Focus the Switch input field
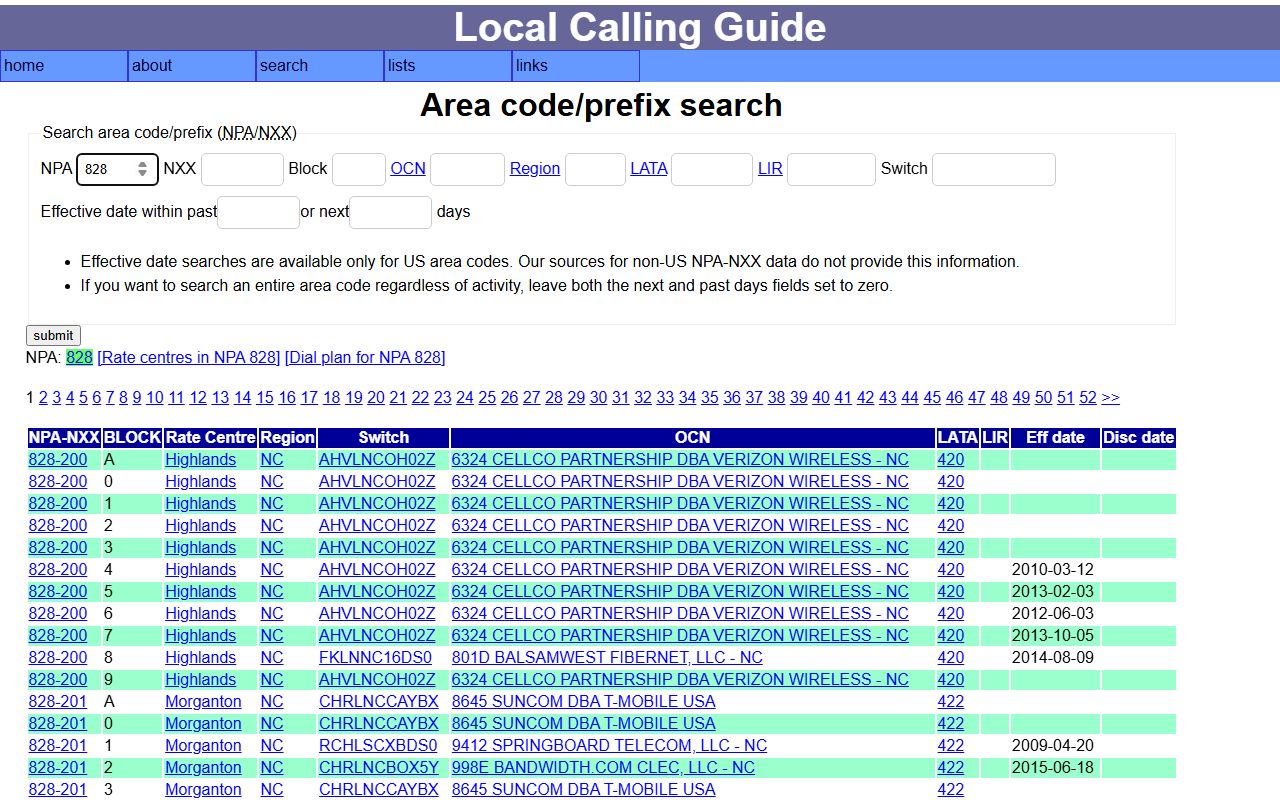Screen dimensions: 1280x800 point(994,169)
